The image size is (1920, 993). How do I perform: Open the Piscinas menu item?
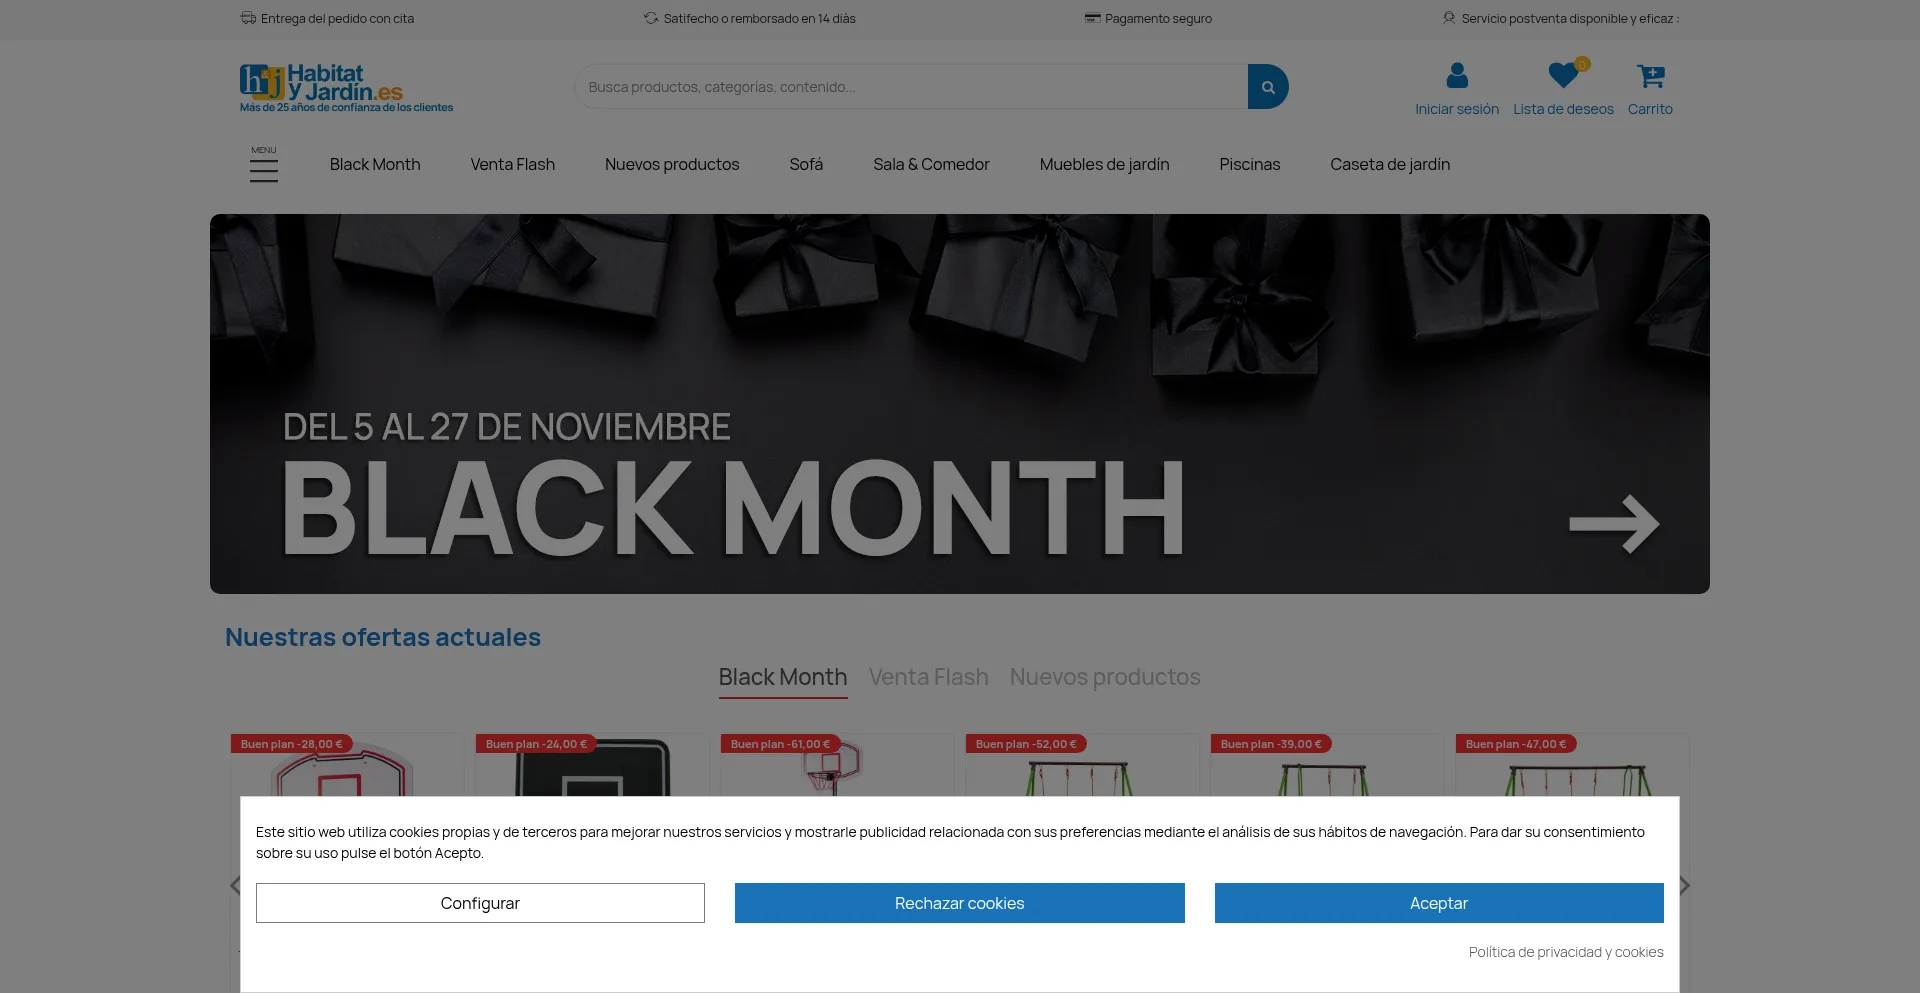[x=1249, y=164]
